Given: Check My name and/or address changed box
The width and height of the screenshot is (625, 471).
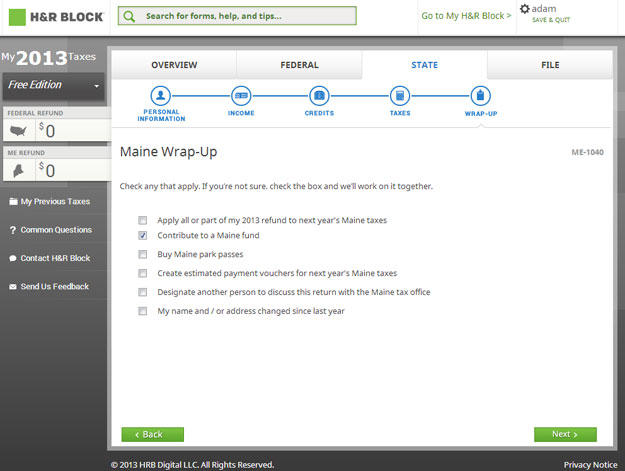Looking at the screenshot, I should tap(142, 311).
